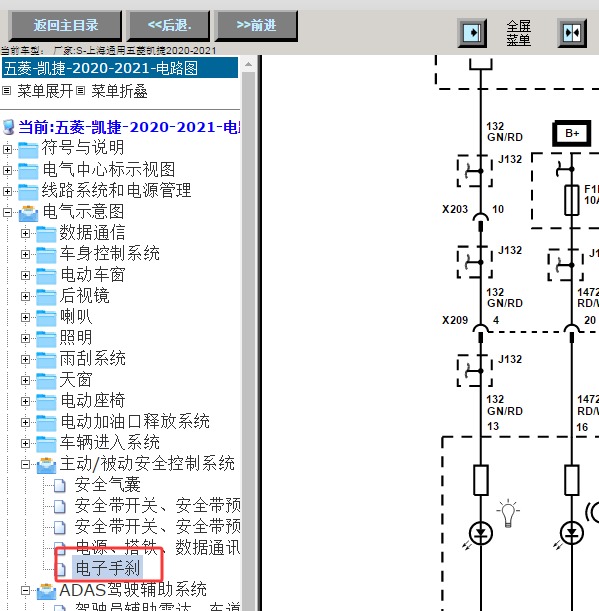Click the open-folder icon of 电气示意图

click(28, 213)
